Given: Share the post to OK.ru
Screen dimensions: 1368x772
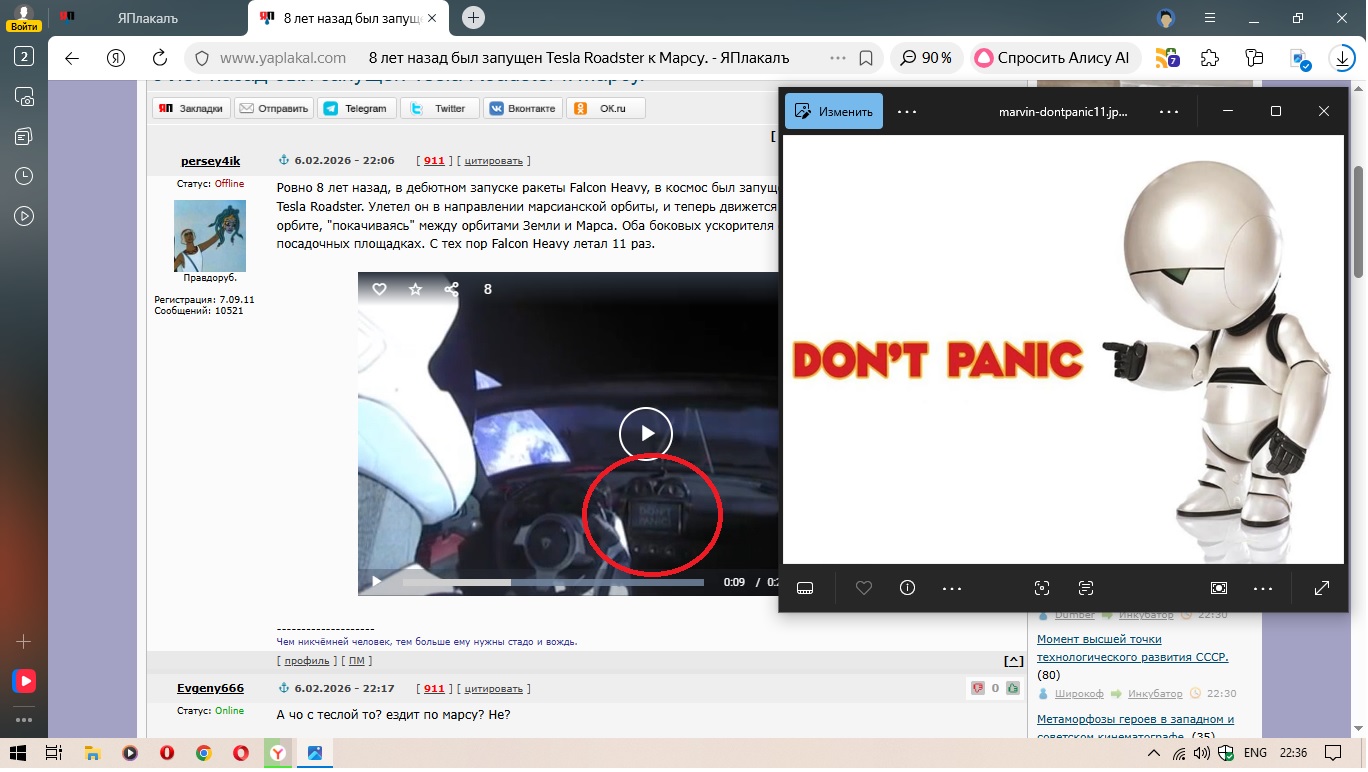Looking at the screenshot, I should 606,108.
